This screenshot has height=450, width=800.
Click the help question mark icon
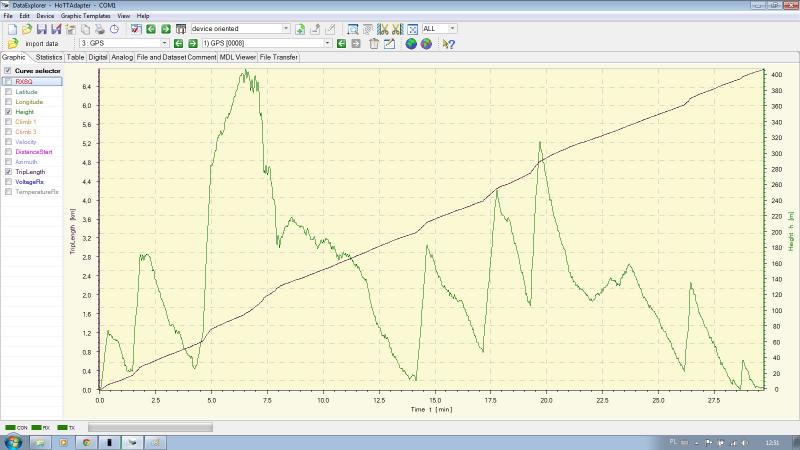point(449,44)
